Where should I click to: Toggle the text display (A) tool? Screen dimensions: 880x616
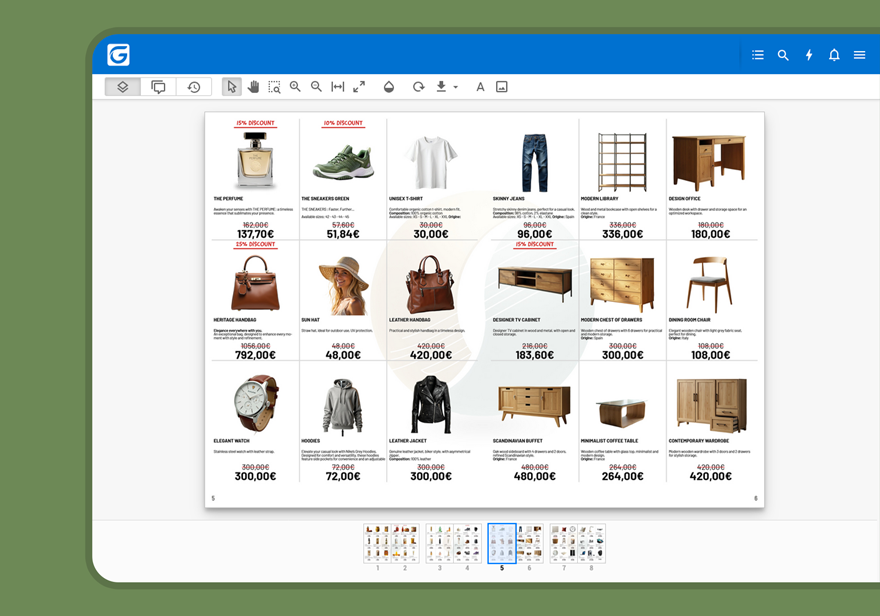tap(480, 87)
